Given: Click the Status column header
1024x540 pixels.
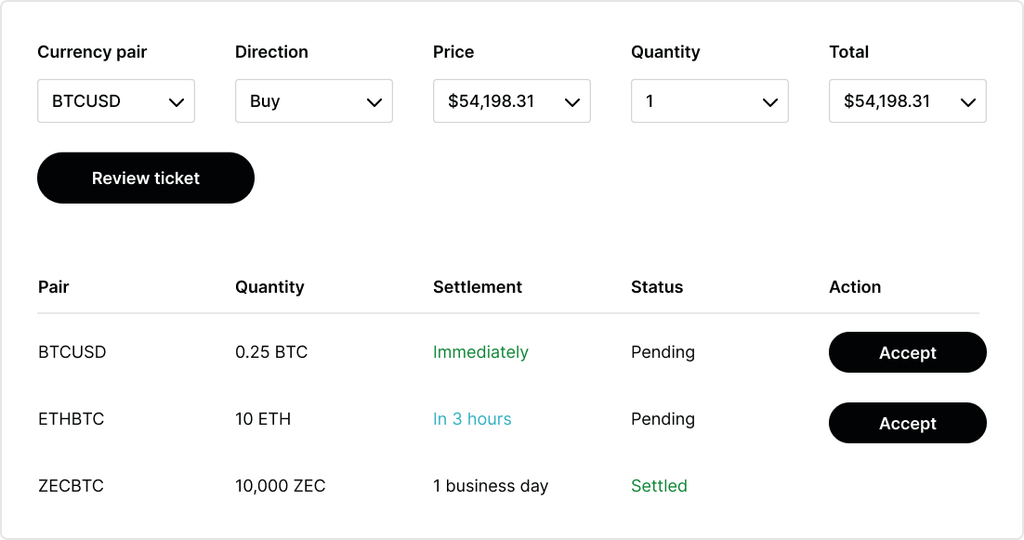Looking at the screenshot, I should click(657, 287).
